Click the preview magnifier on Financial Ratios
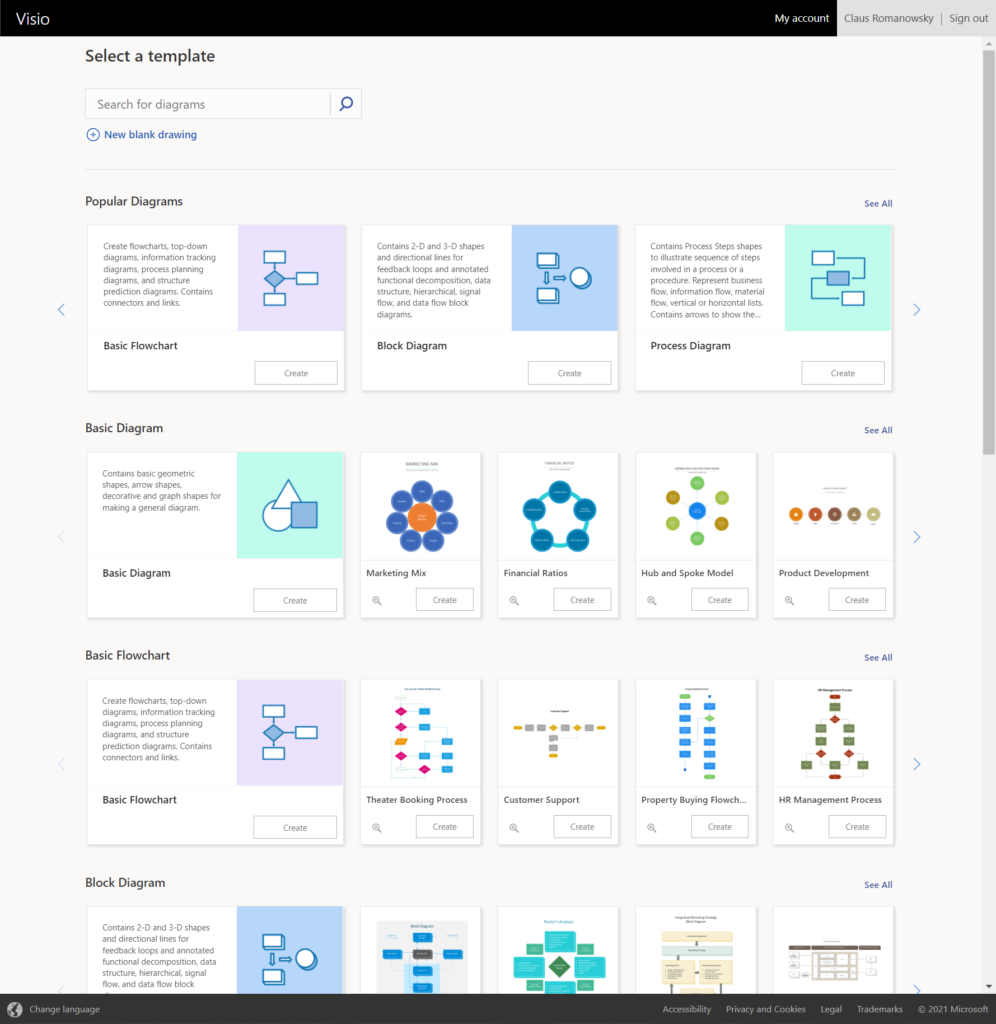The width and height of the screenshot is (996, 1024). coord(514,599)
